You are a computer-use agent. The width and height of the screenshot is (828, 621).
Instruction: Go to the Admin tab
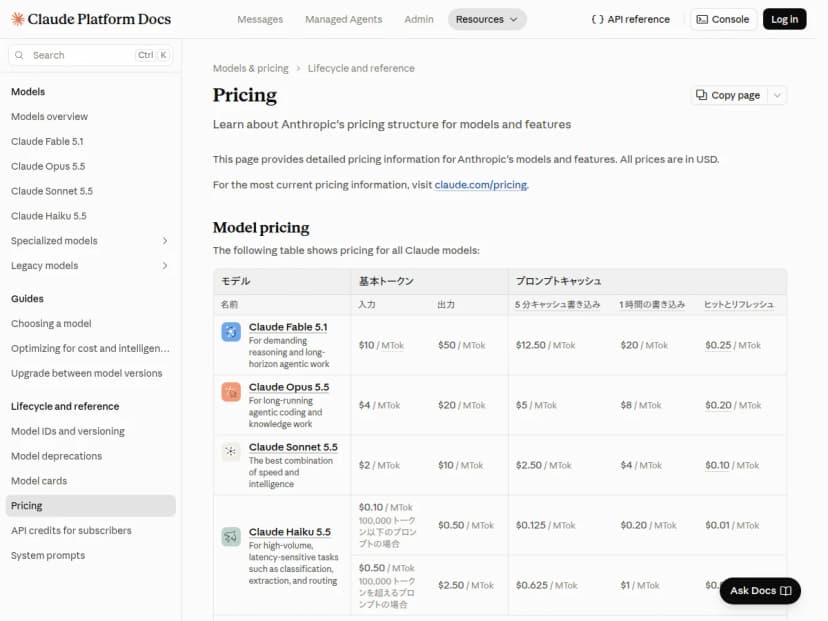point(419,20)
